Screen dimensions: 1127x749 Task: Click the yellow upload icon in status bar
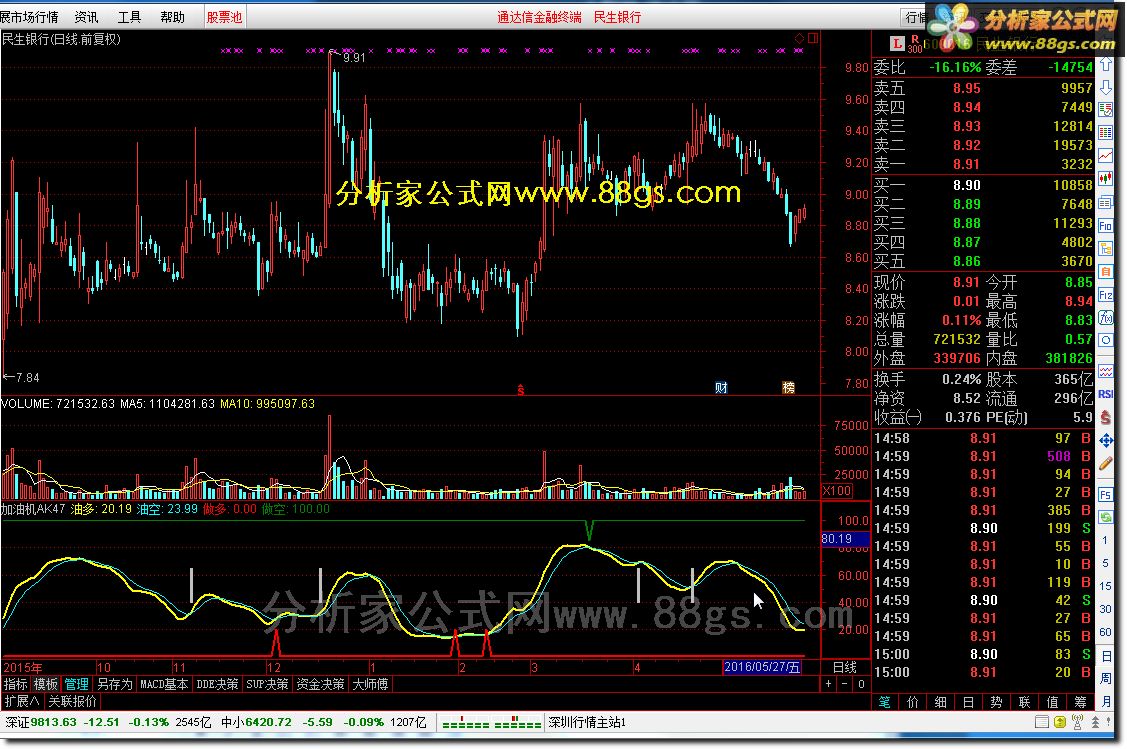pos(1059,722)
